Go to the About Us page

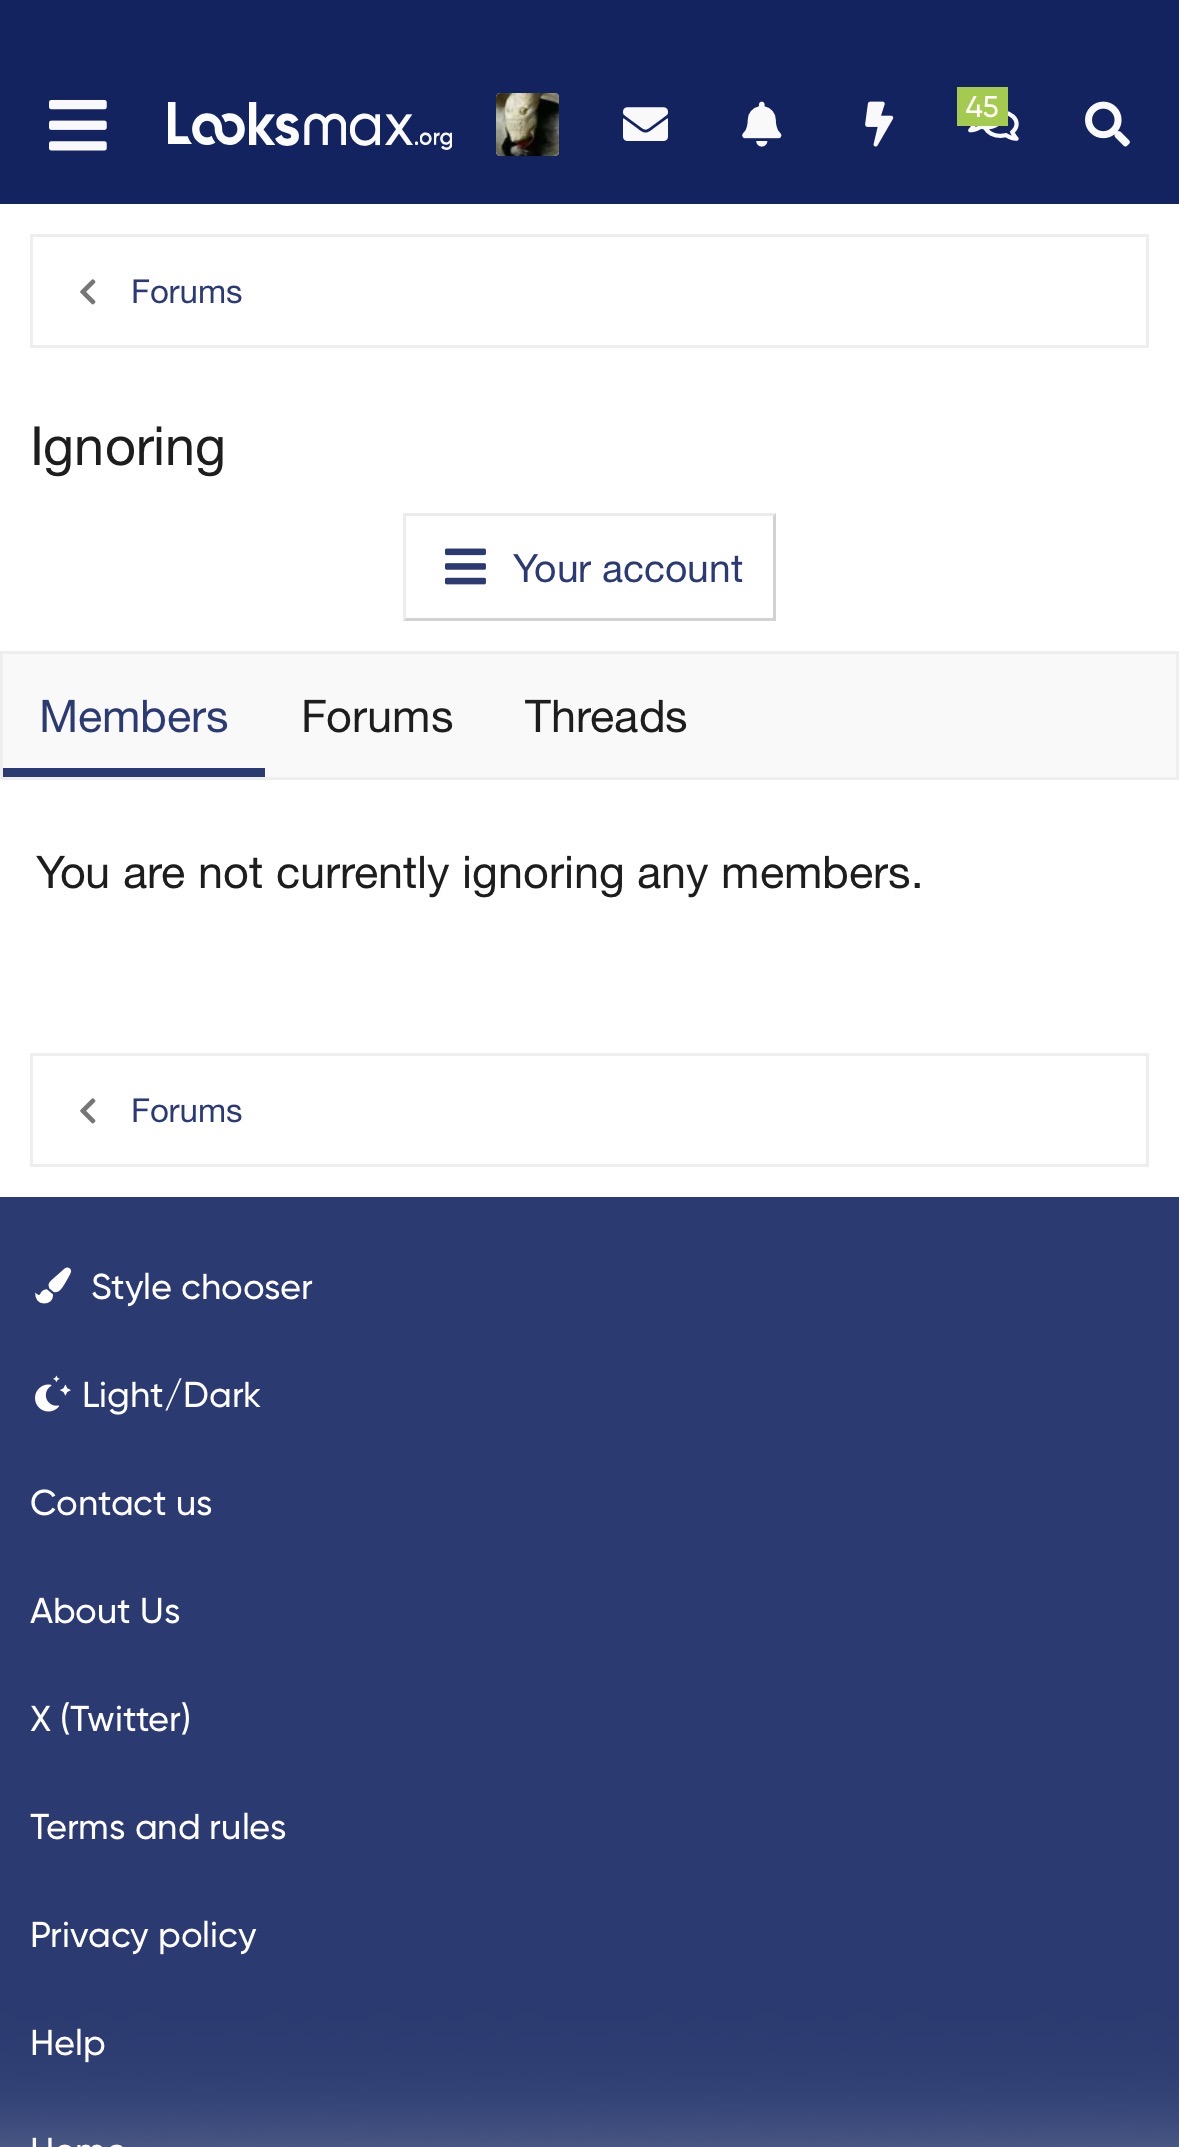click(x=105, y=1611)
